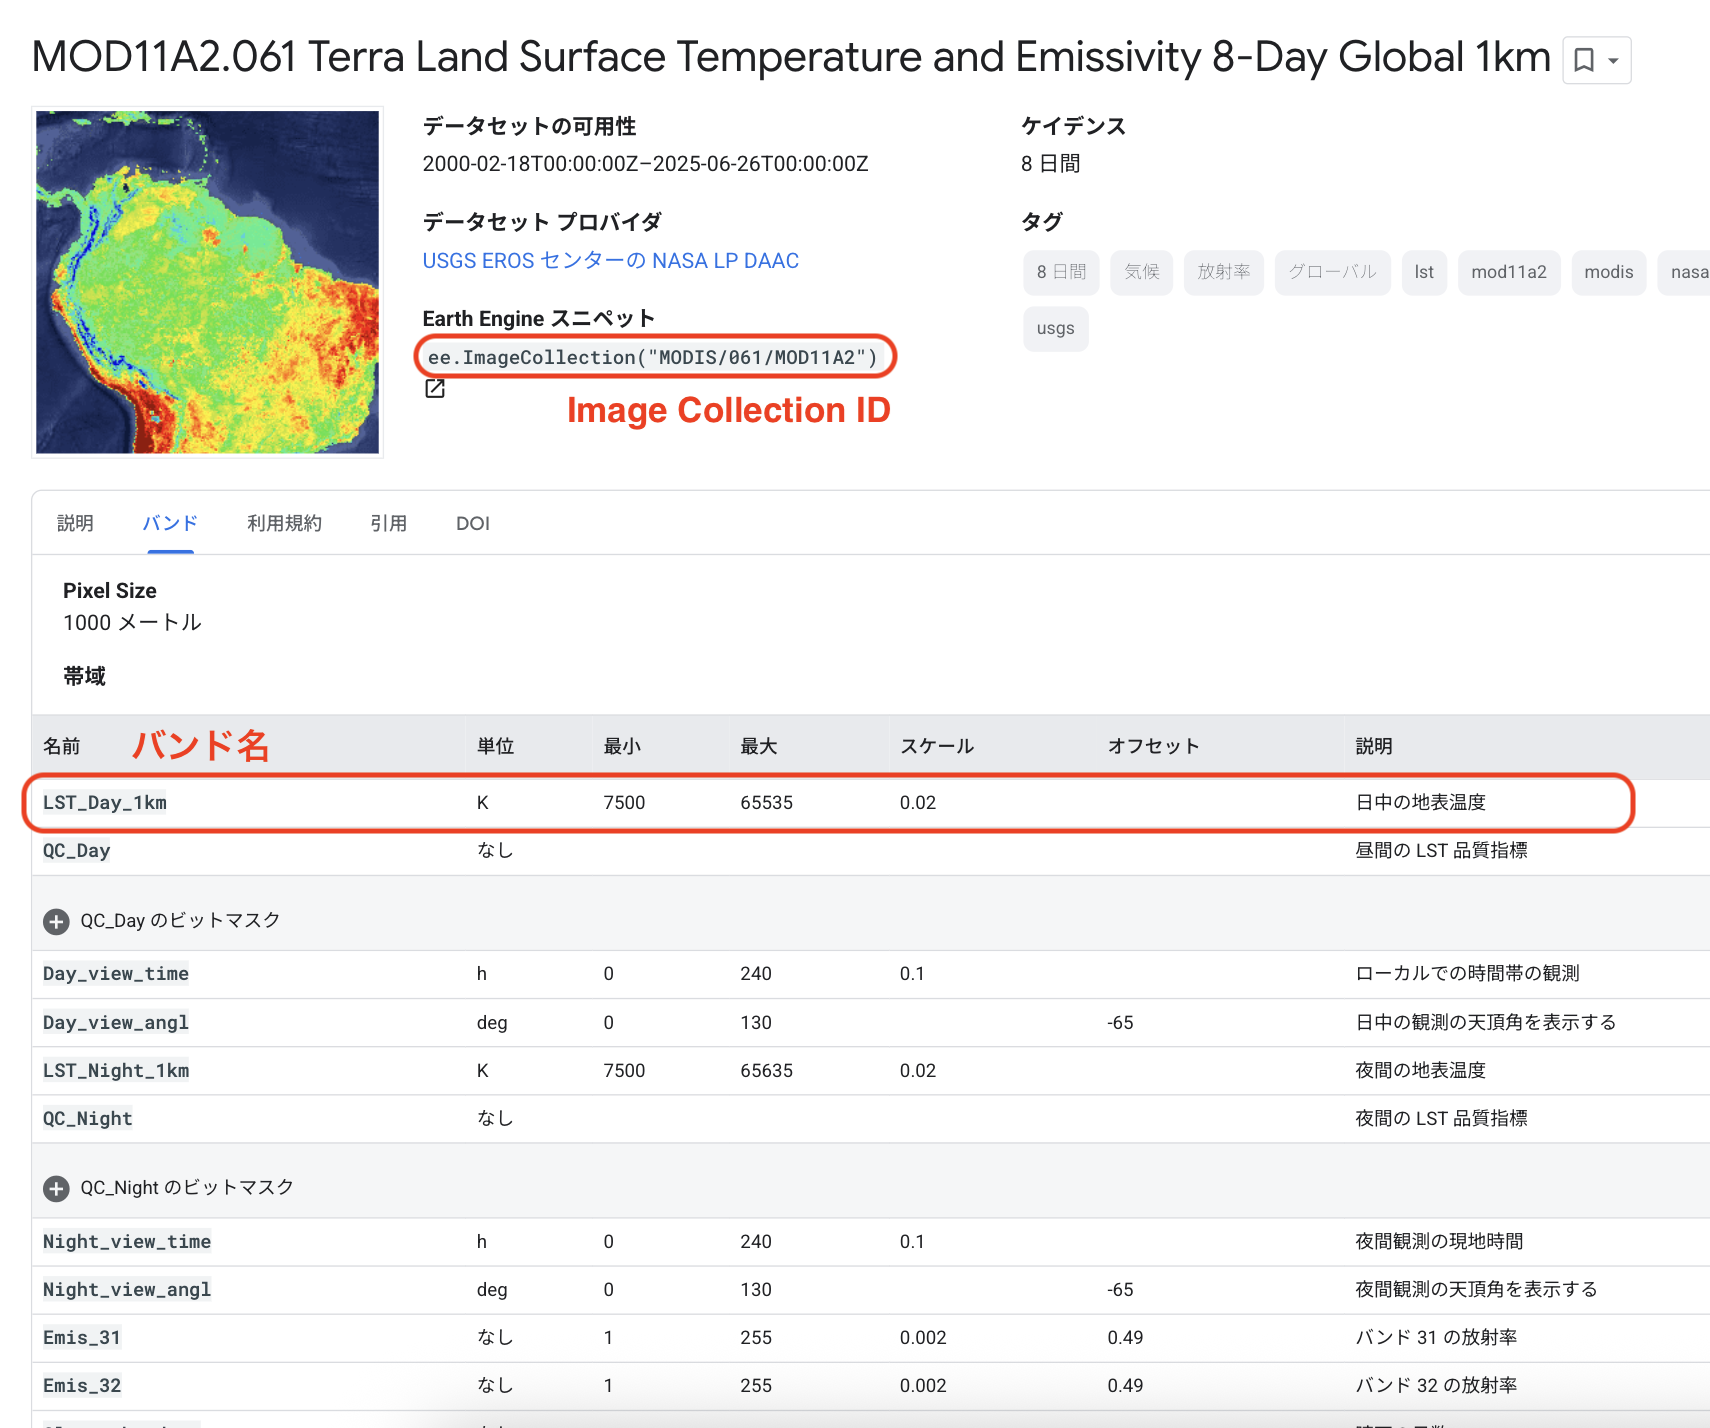Select the バンド tab
Image resolution: width=1710 pixels, height=1428 pixels.
[x=169, y=523]
